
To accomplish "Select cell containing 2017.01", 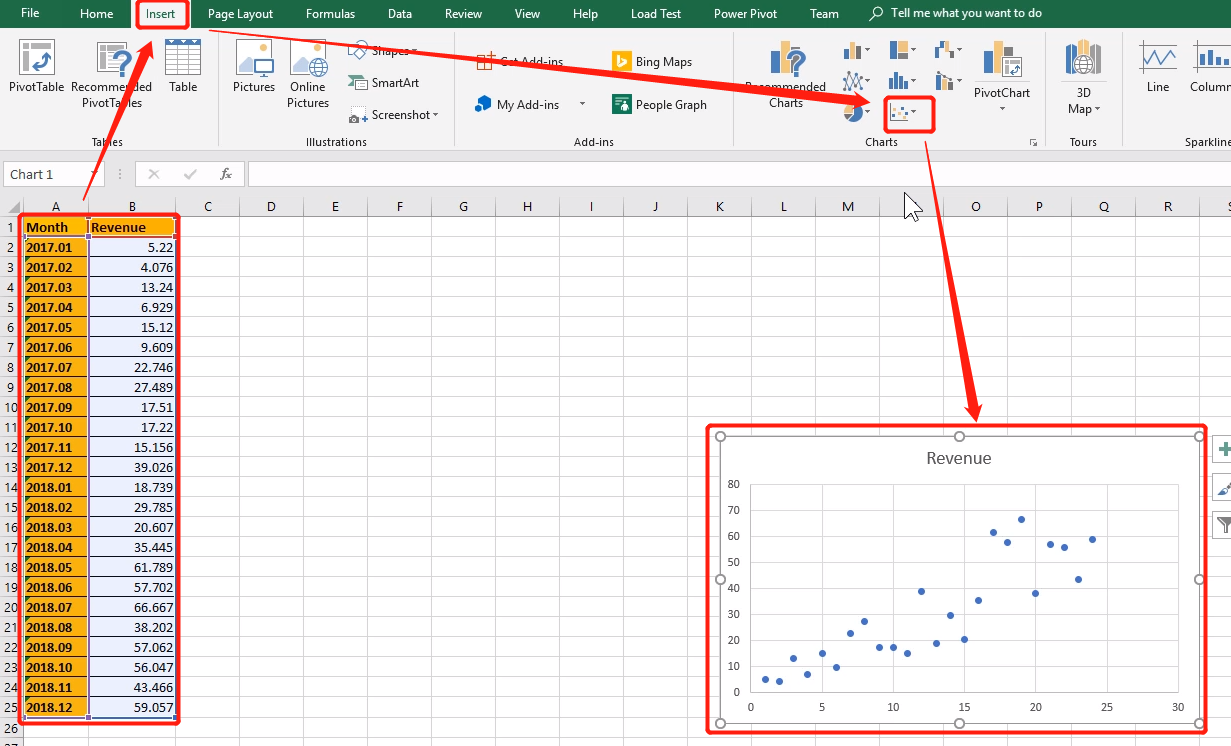I will click(56, 247).
